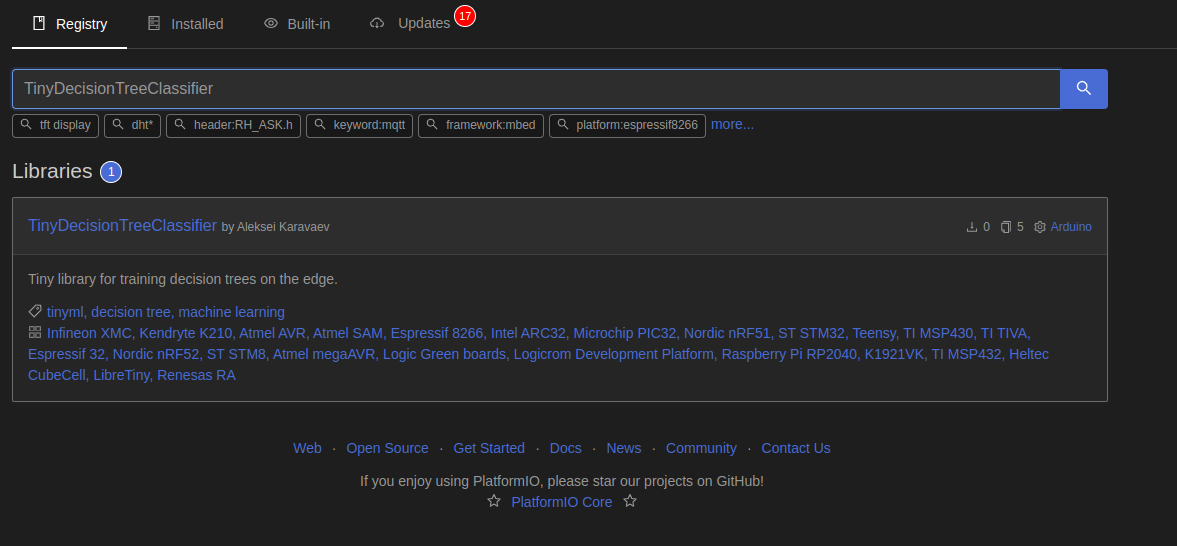Screen dimensions: 1177x546
Task: Open the TinyDecisionTreeClassifier library title
Action: [x=122, y=225]
